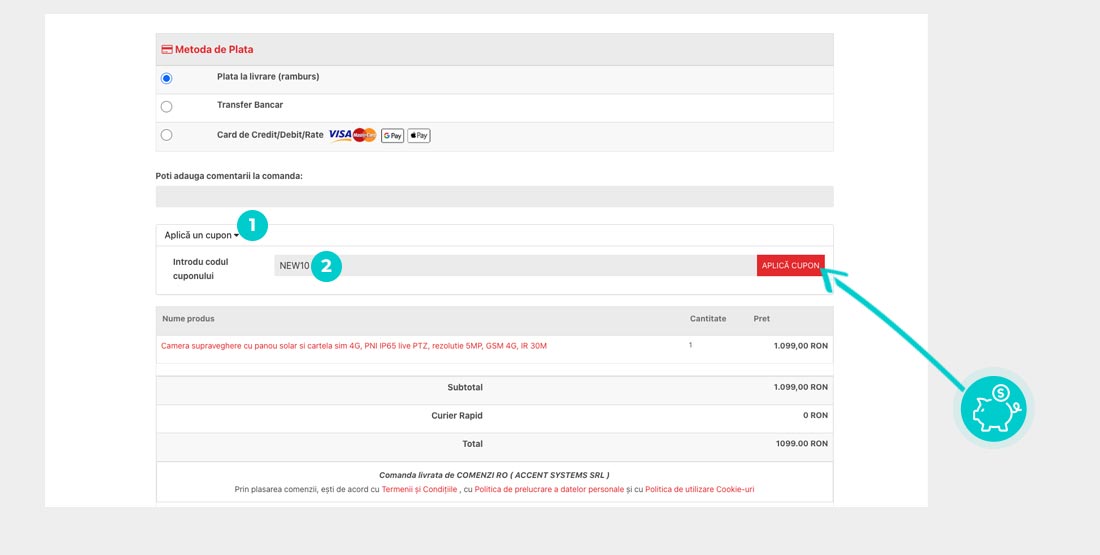Select Plata la livrare (ramburs) radio button

click(x=166, y=79)
